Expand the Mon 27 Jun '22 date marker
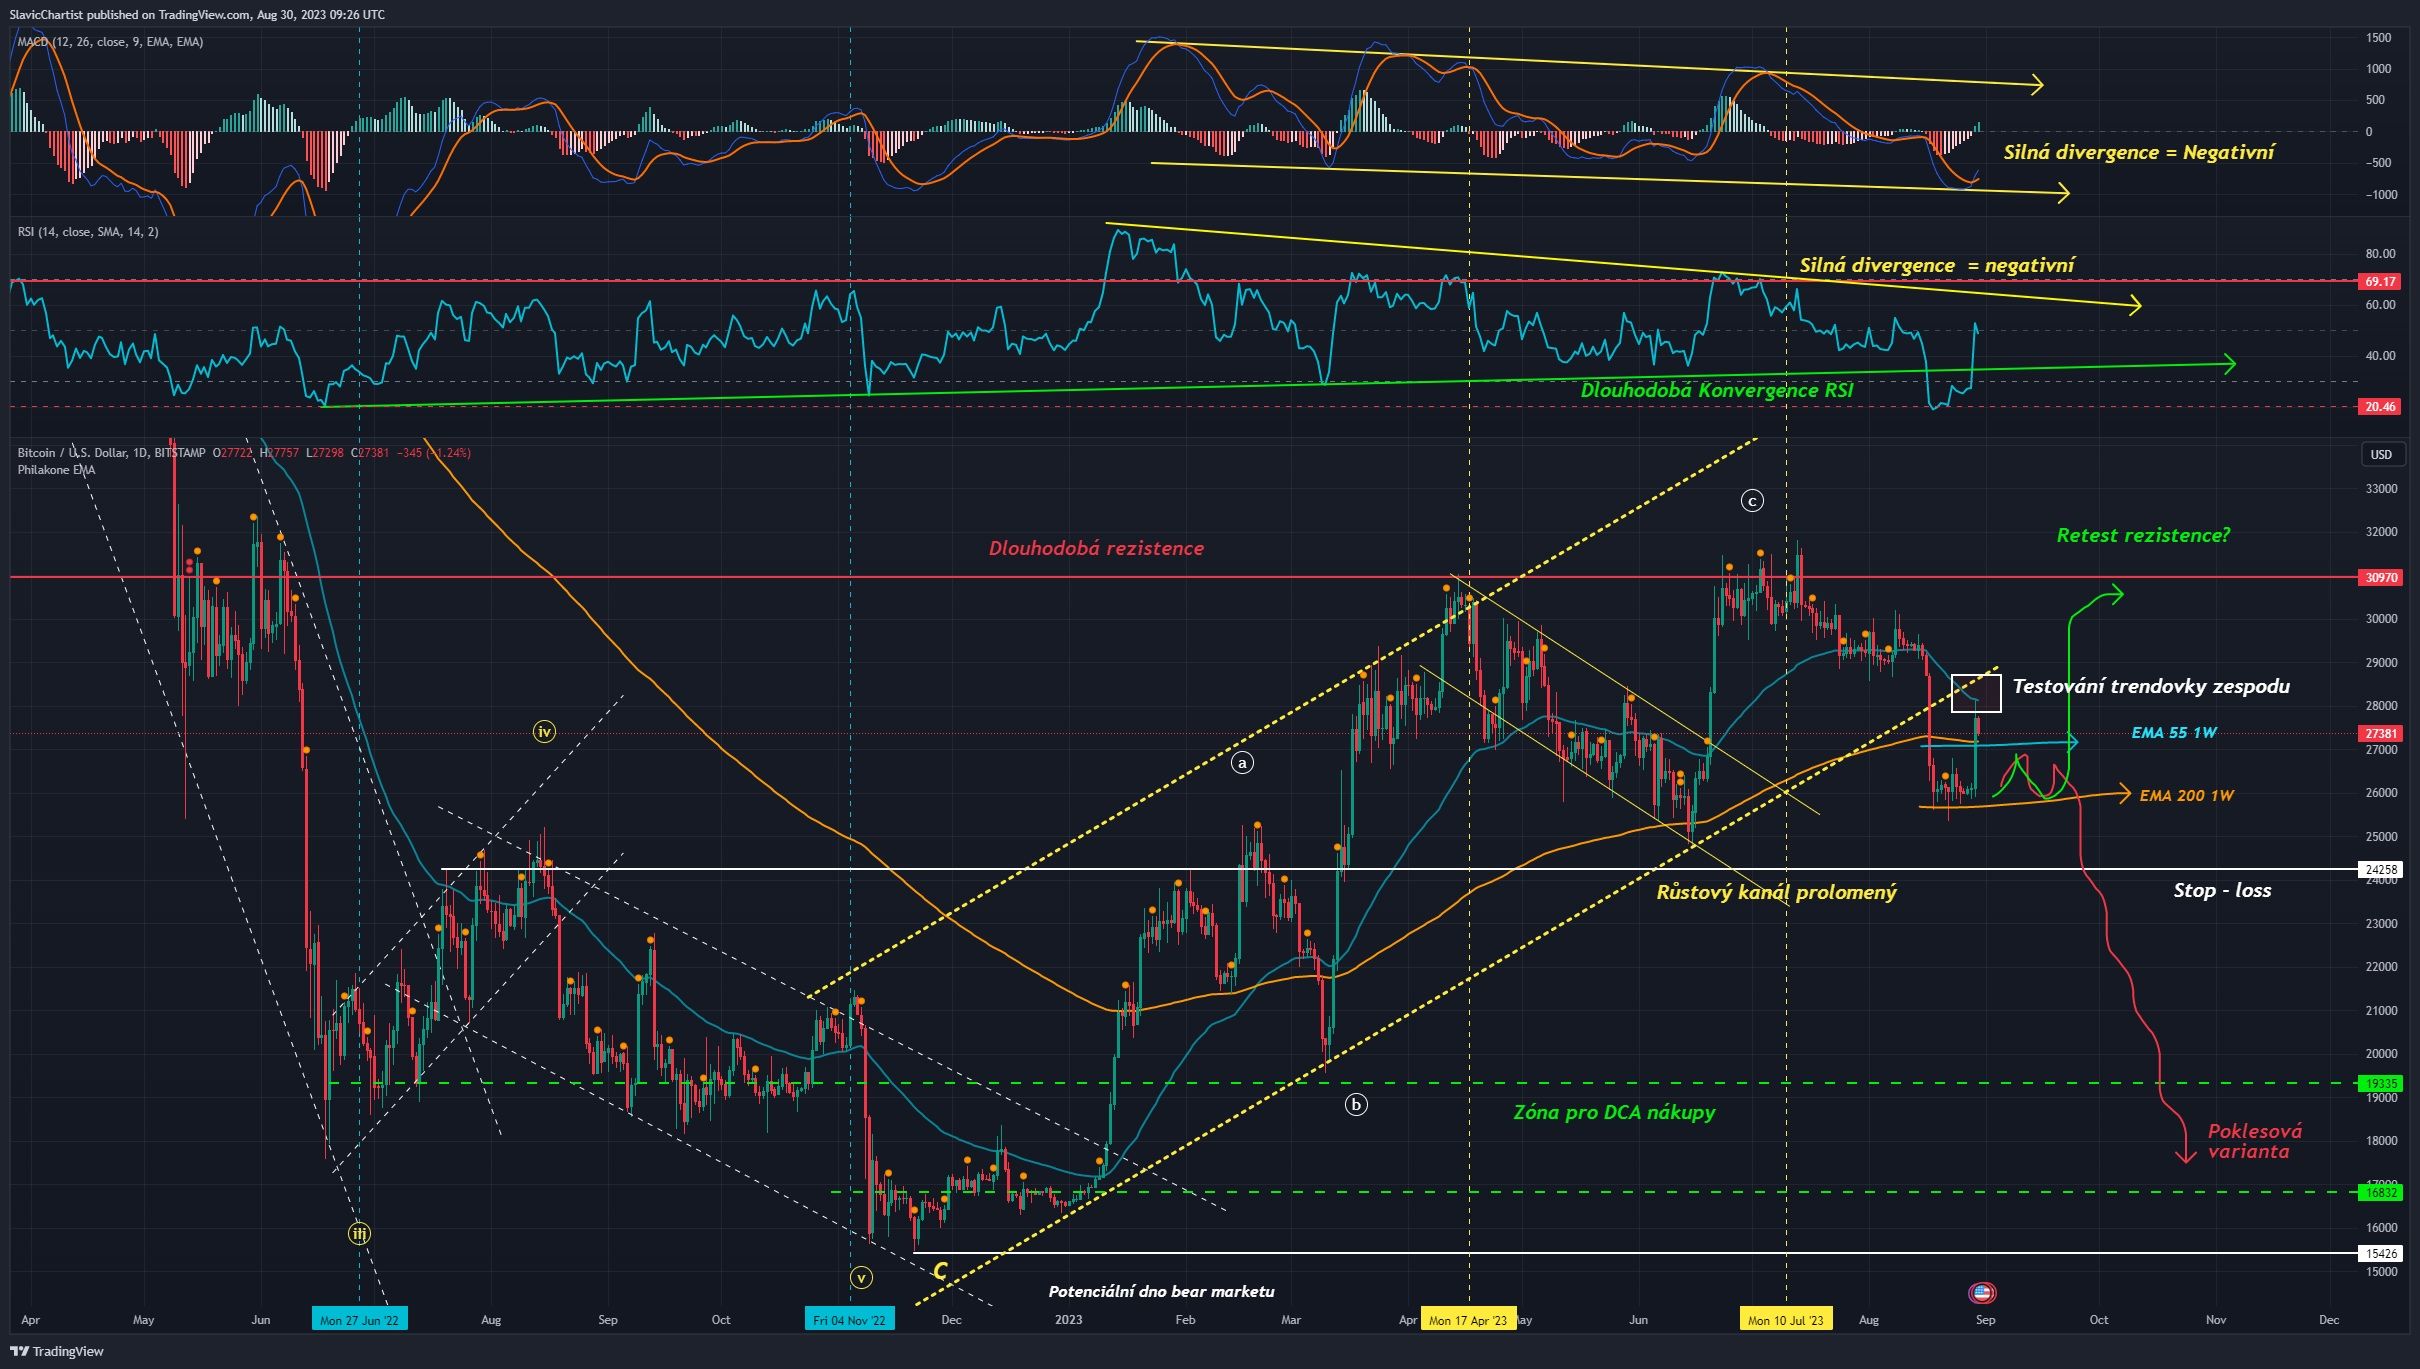The height and width of the screenshot is (1369, 2420). tap(360, 1319)
